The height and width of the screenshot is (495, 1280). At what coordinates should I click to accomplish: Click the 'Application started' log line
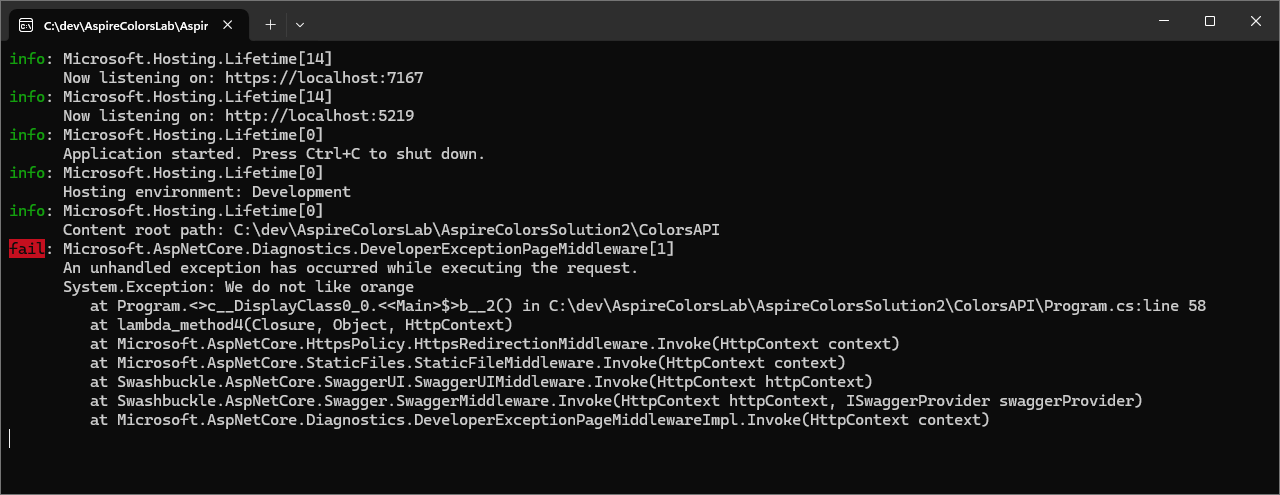(273, 154)
